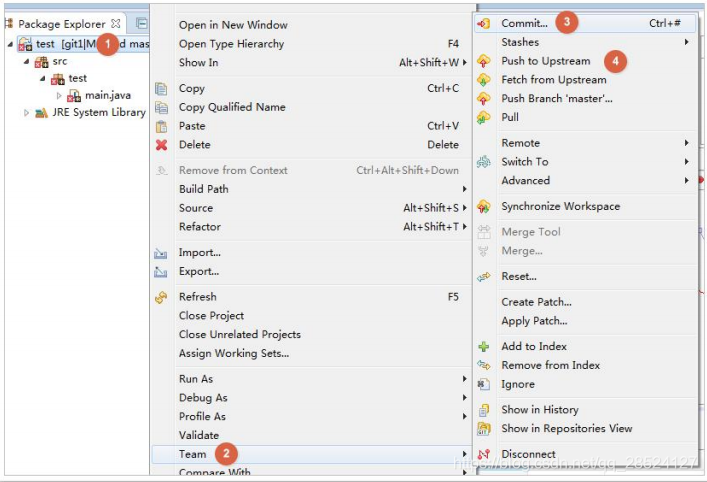Select the test package tree item
This screenshot has height=482, width=707.
pos(78,78)
